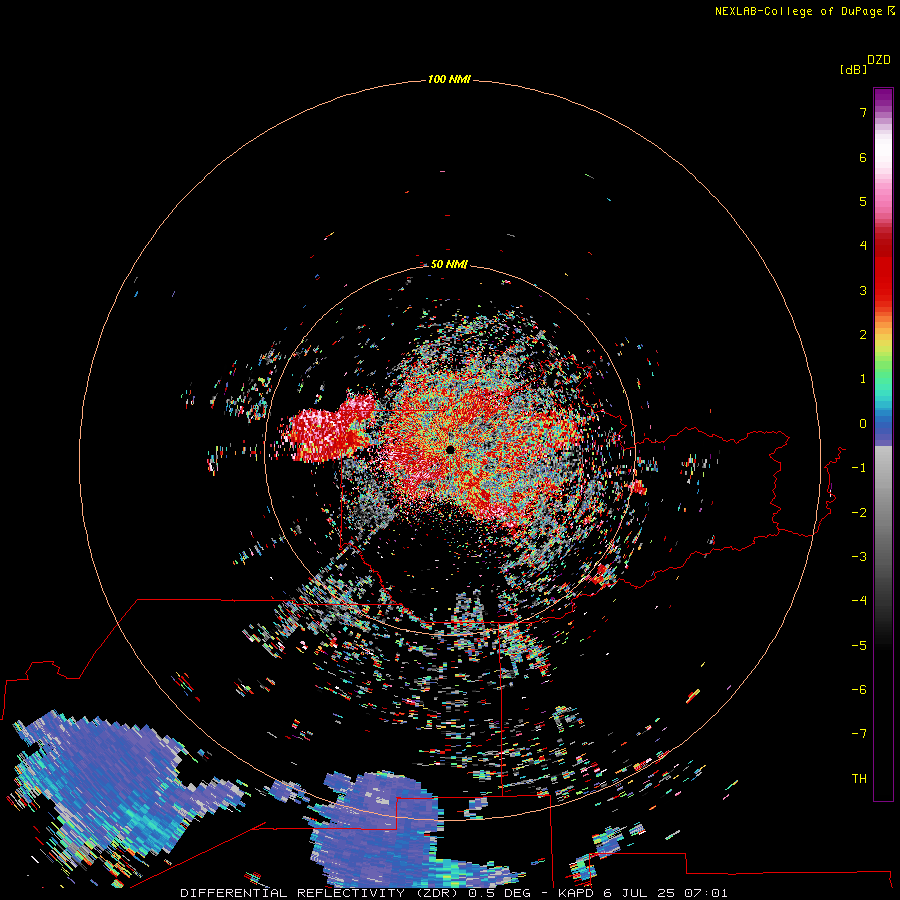This screenshot has height=900, width=900.
Task: Click the 1 value on the color scale
Action: pyautogui.click(x=863, y=379)
